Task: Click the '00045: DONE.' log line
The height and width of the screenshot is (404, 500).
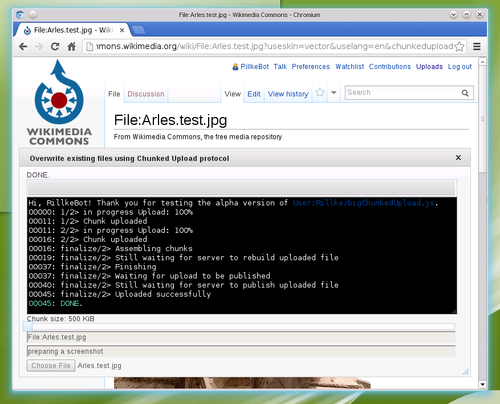Action: pyautogui.click(x=55, y=303)
